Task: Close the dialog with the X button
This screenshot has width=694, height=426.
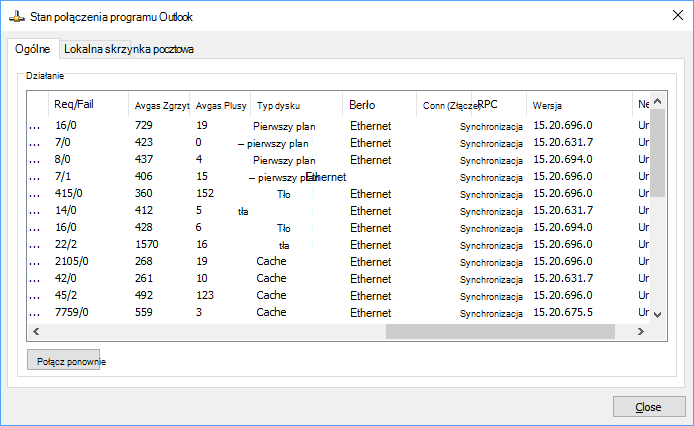Action: [x=678, y=15]
